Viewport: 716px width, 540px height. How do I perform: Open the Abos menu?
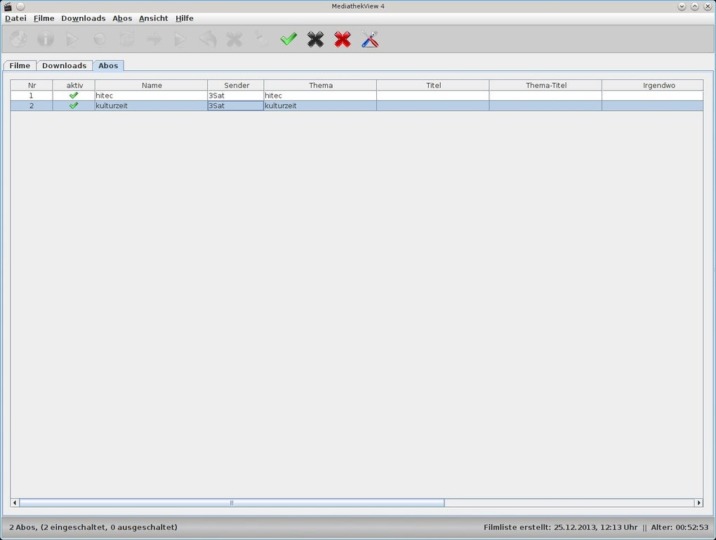(x=122, y=18)
